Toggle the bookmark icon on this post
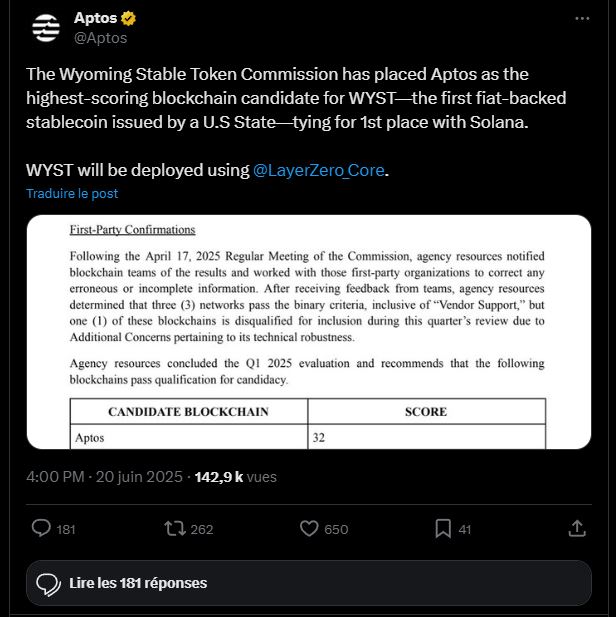Image resolution: width=616 pixels, height=617 pixels. 443,528
